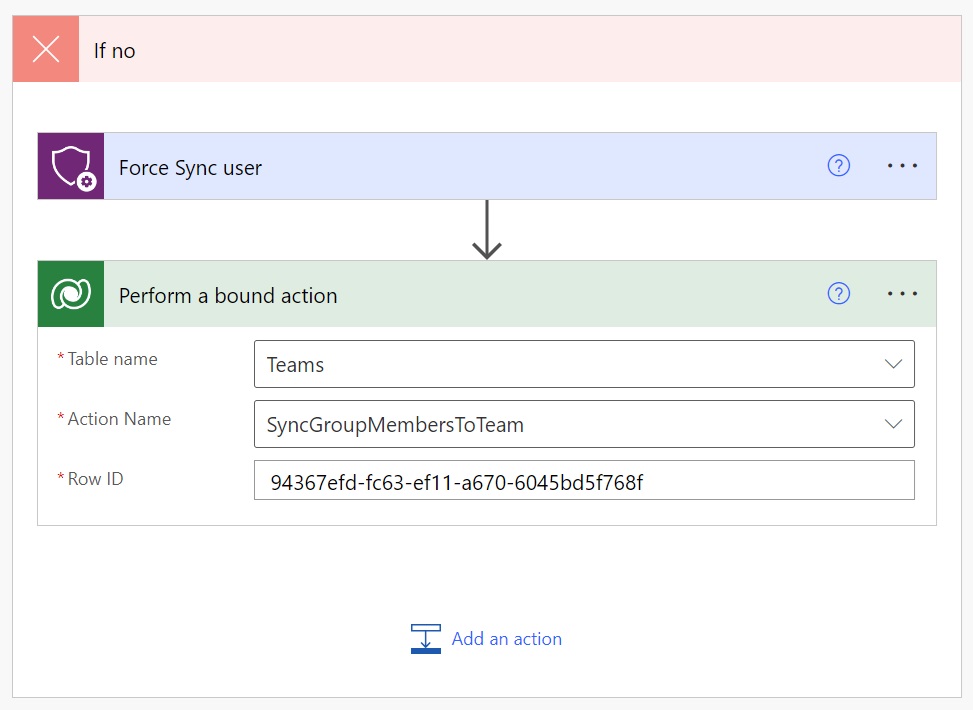This screenshot has width=973, height=710.
Task: Open help for Perform a bound action
Action: (838, 294)
